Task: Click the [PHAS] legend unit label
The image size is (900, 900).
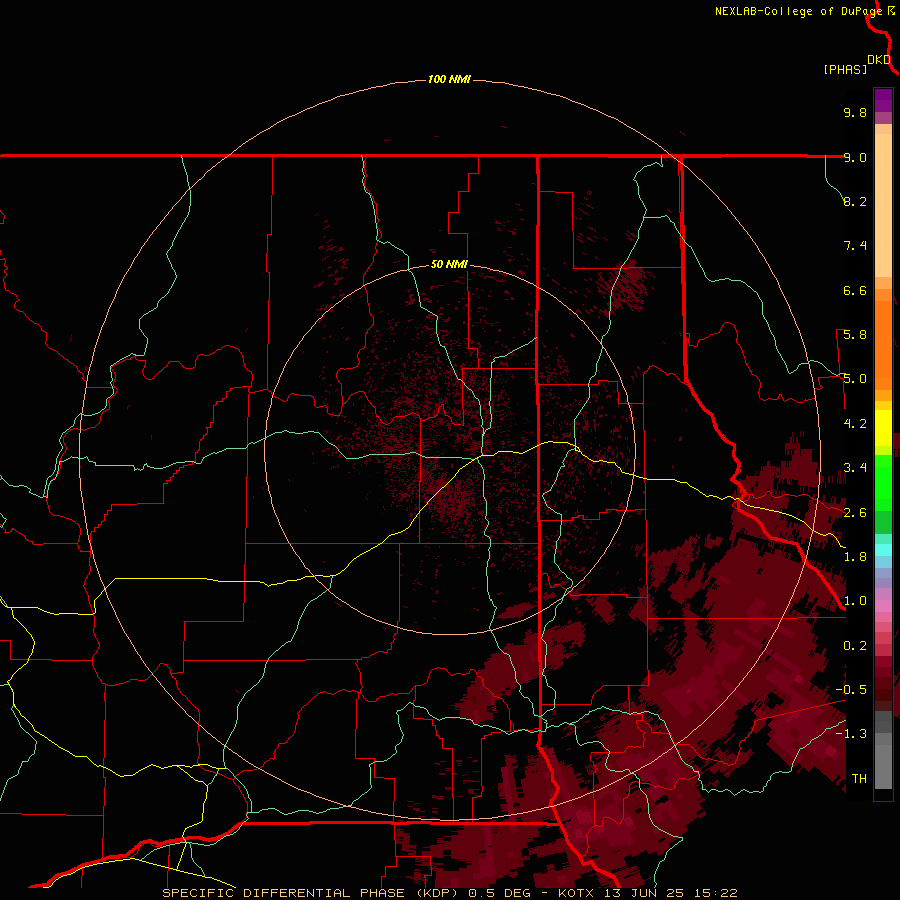Action: click(845, 69)
